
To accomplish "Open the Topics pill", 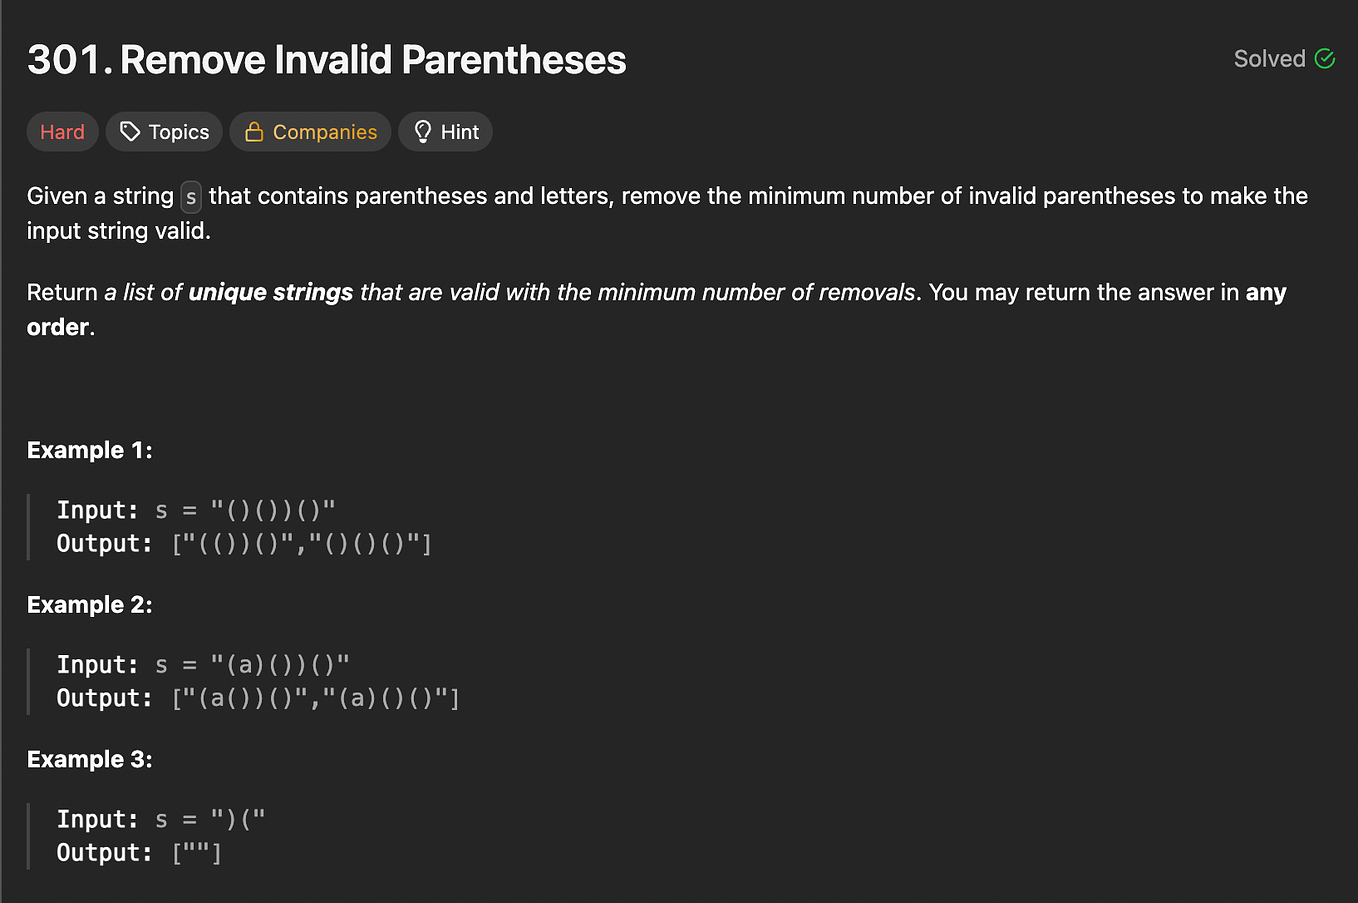I will click(x=164, y=132).
